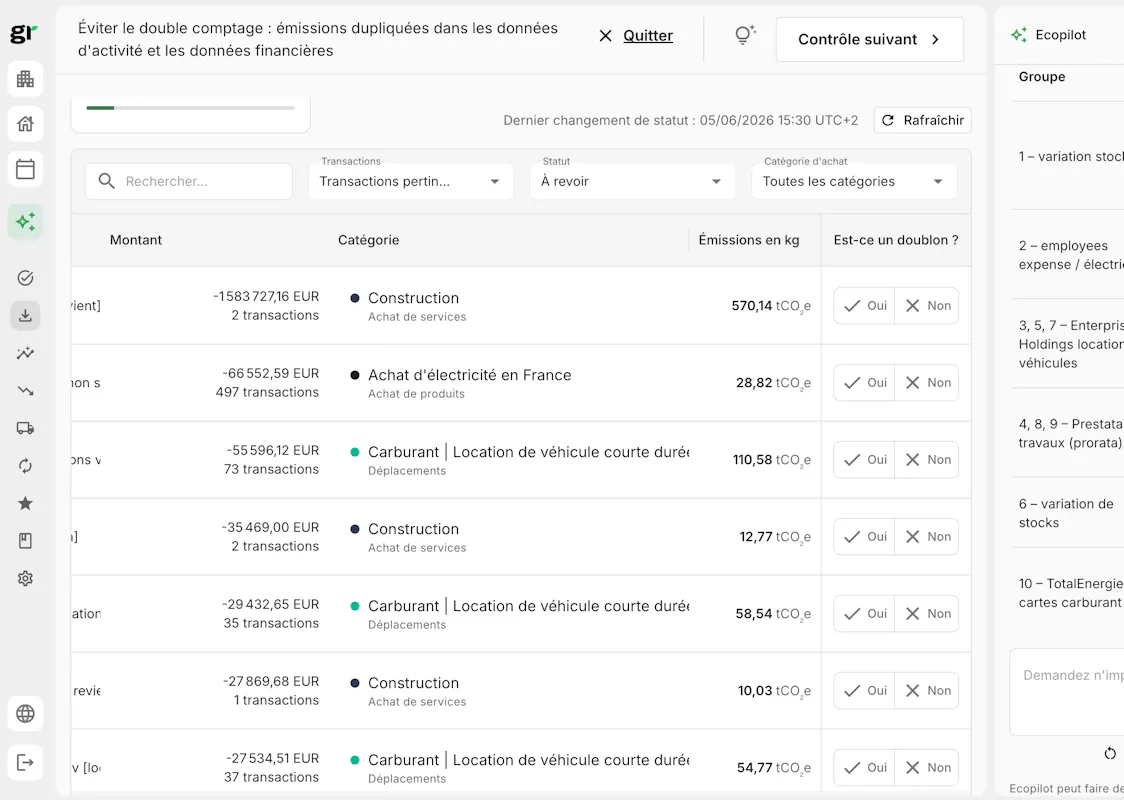Open the star favorites sidebar icon
The height and width of the screenshot is (800, 1124).
click(25, 503)
